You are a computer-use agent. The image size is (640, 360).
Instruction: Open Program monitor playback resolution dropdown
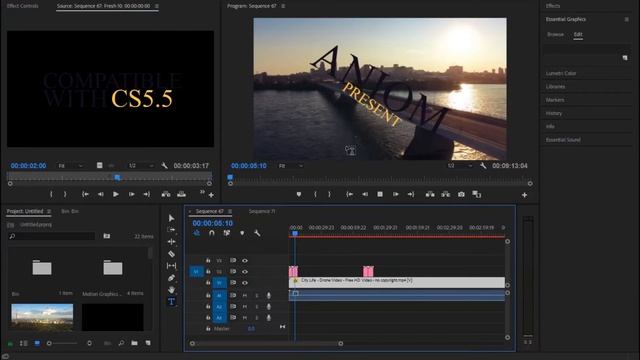click(460, 166)
